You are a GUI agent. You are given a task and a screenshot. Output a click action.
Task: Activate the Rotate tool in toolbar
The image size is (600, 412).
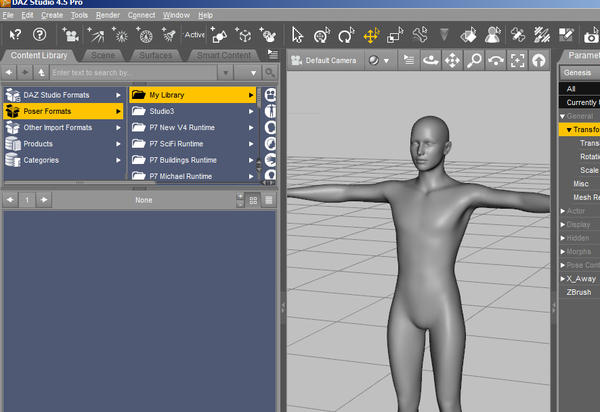[x=346, y=35]
